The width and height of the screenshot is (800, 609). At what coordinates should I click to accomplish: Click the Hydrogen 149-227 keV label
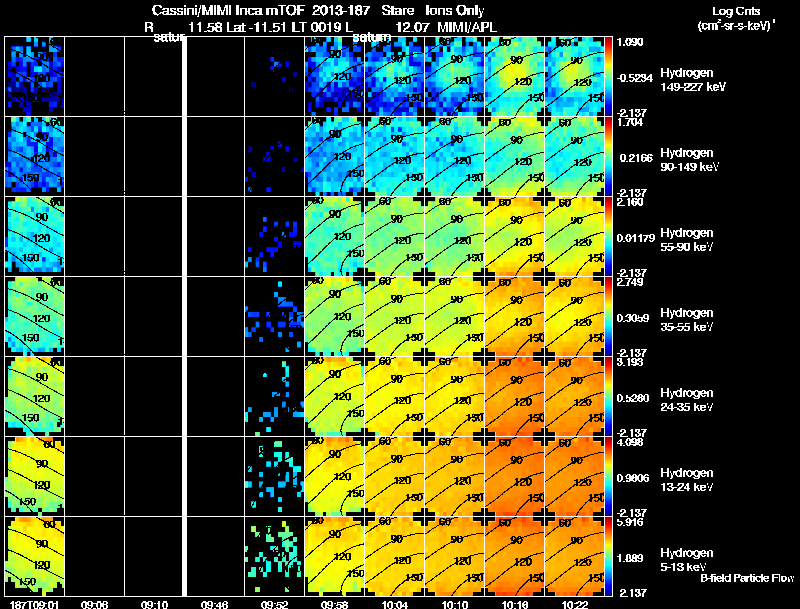tap(693, 80)
